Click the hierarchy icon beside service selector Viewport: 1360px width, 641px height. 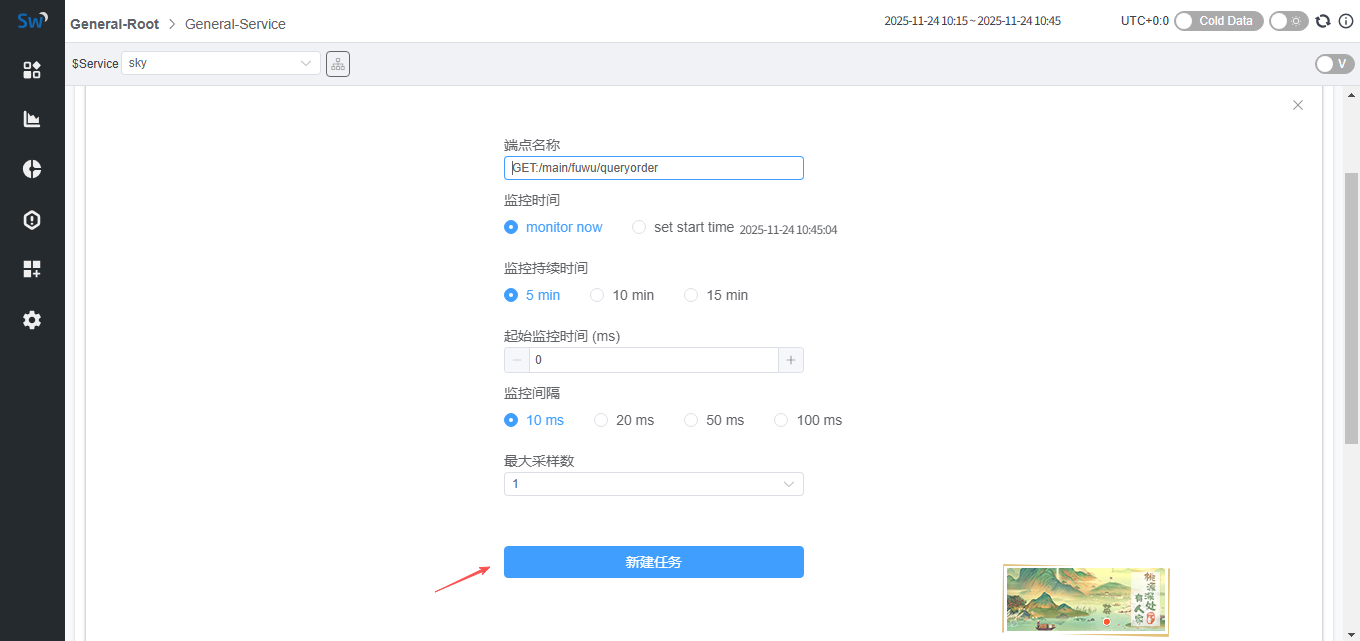[x=338, y=64]
